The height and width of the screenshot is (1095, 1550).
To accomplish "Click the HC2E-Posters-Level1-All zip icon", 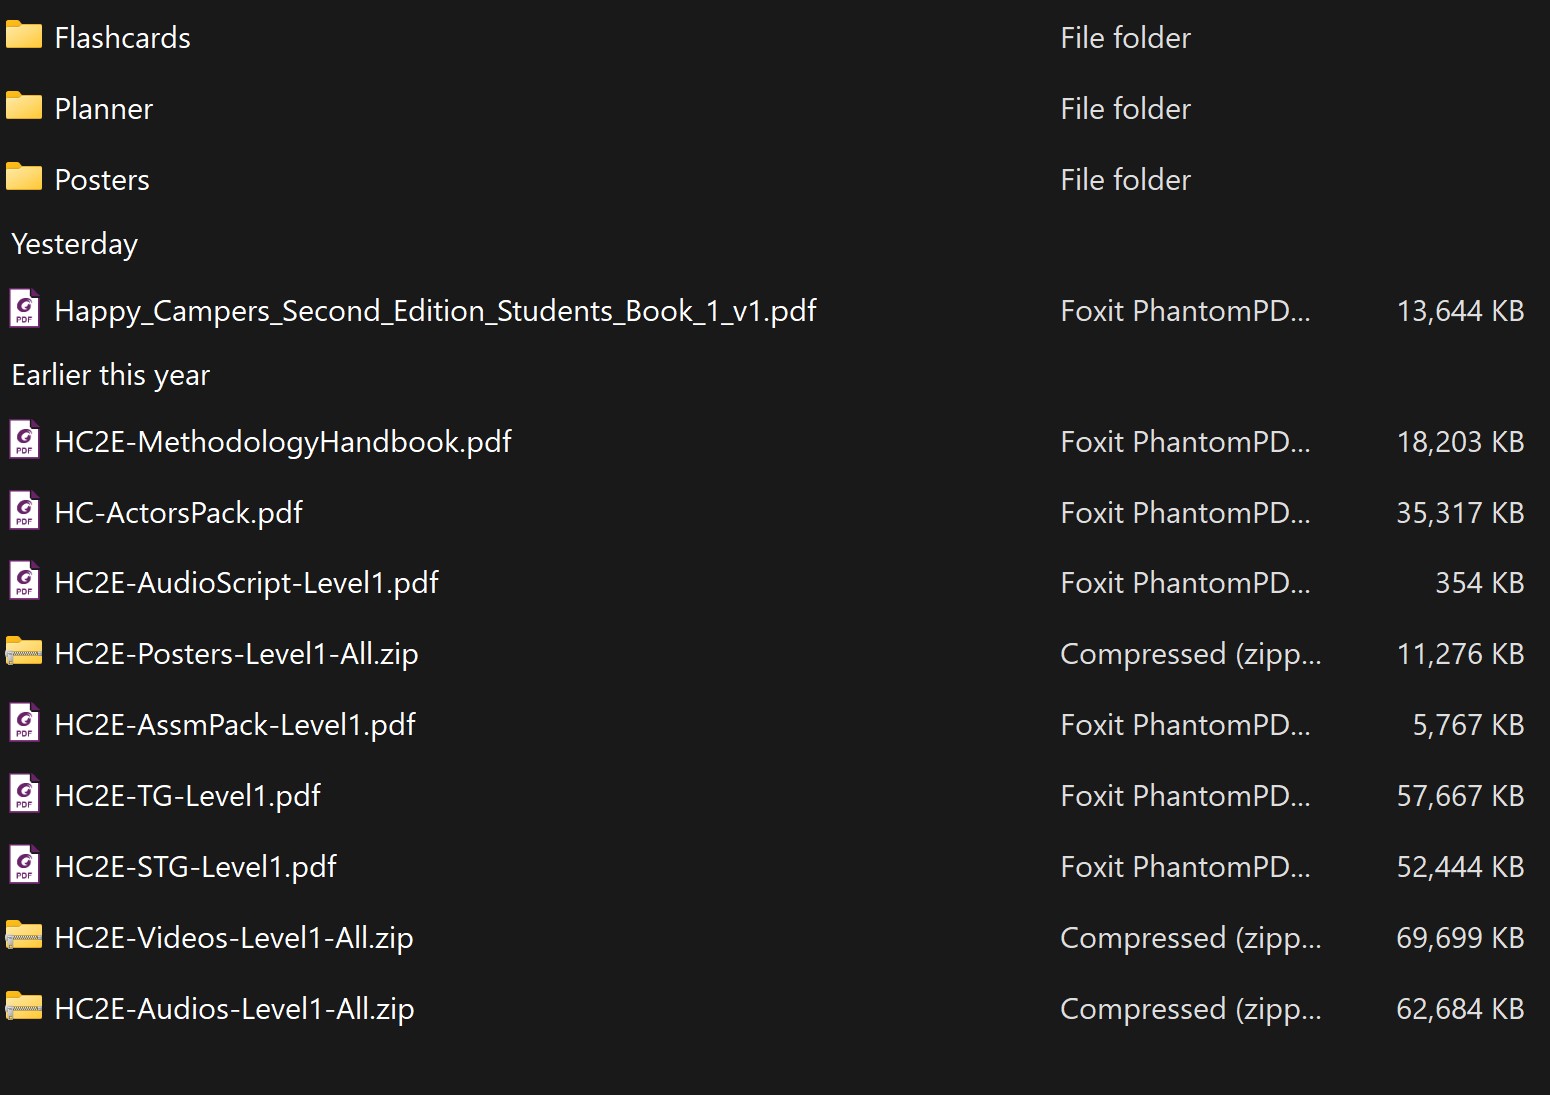I will [x=24, y=652].
